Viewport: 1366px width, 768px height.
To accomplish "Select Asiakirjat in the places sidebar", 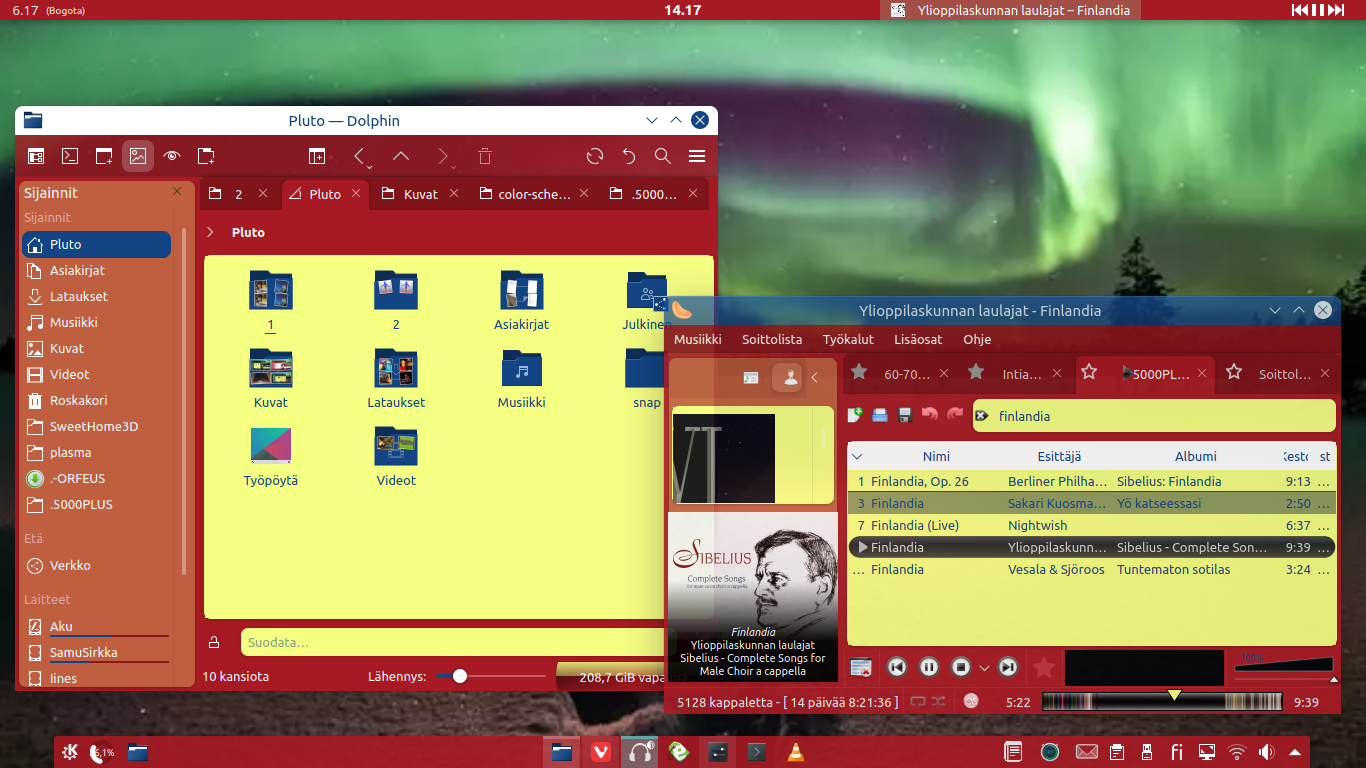I will pos(97,270).
